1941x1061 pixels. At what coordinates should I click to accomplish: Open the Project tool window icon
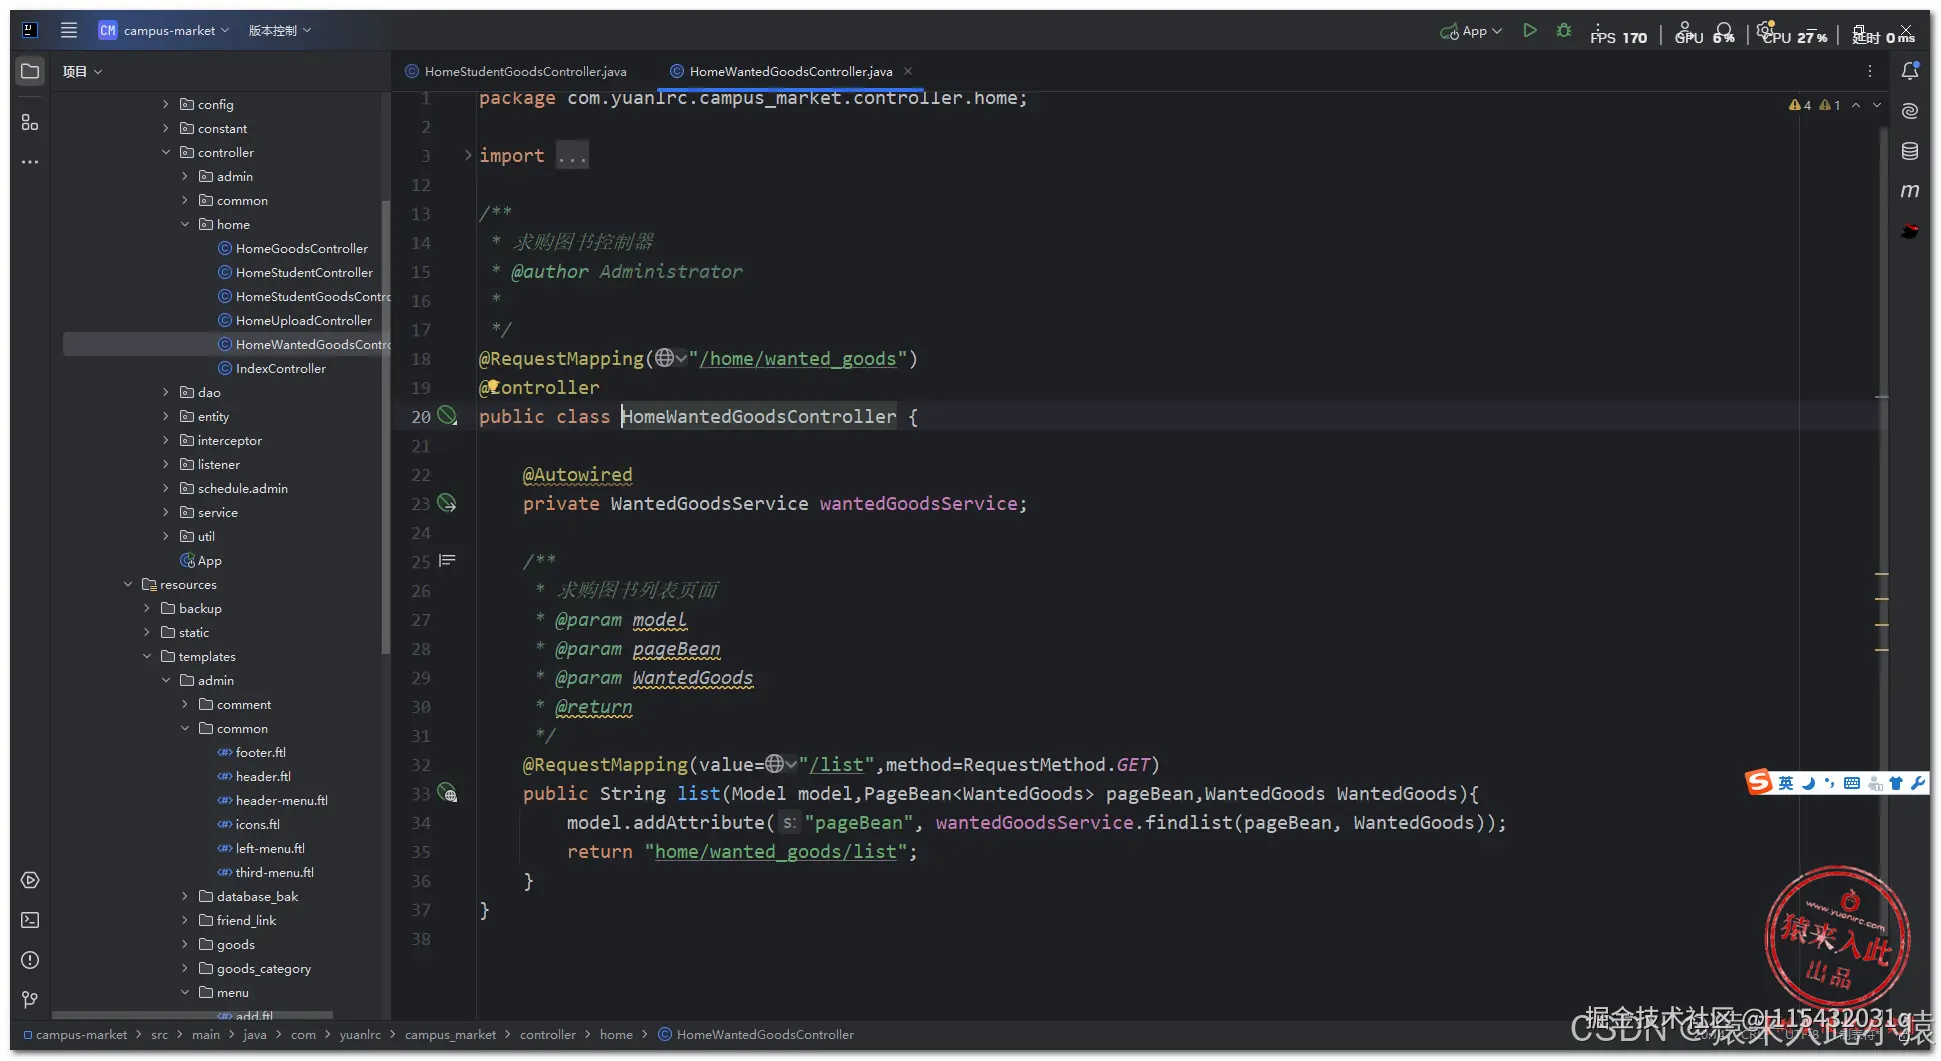tap(30, 71)
